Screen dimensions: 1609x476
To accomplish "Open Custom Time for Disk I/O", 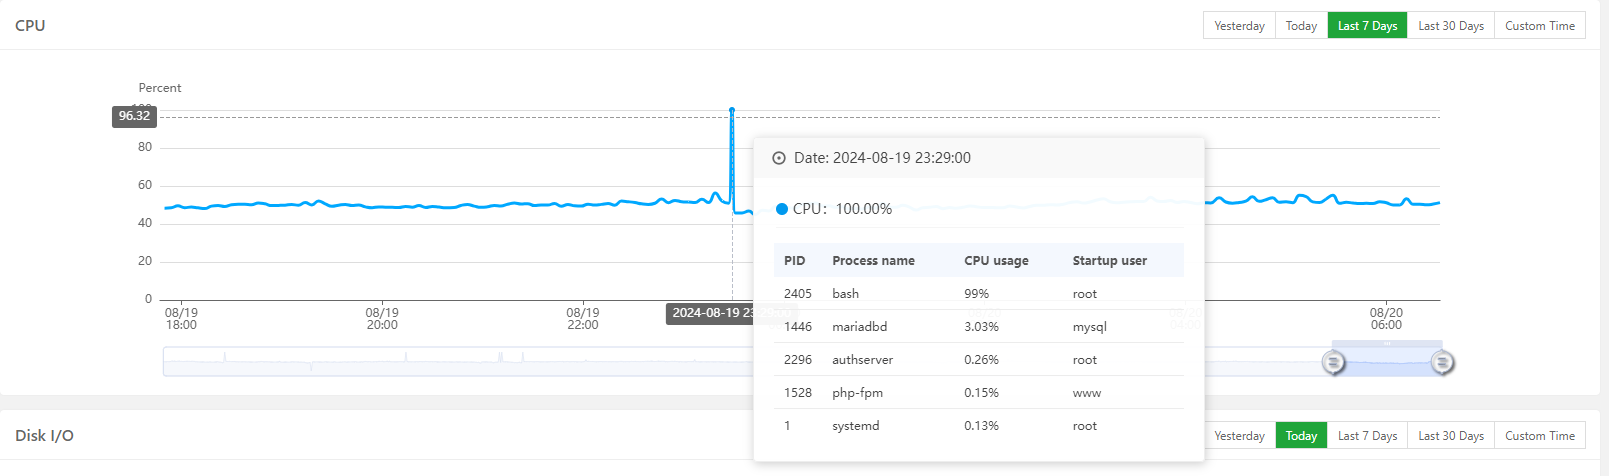I will pos(1540,436).
